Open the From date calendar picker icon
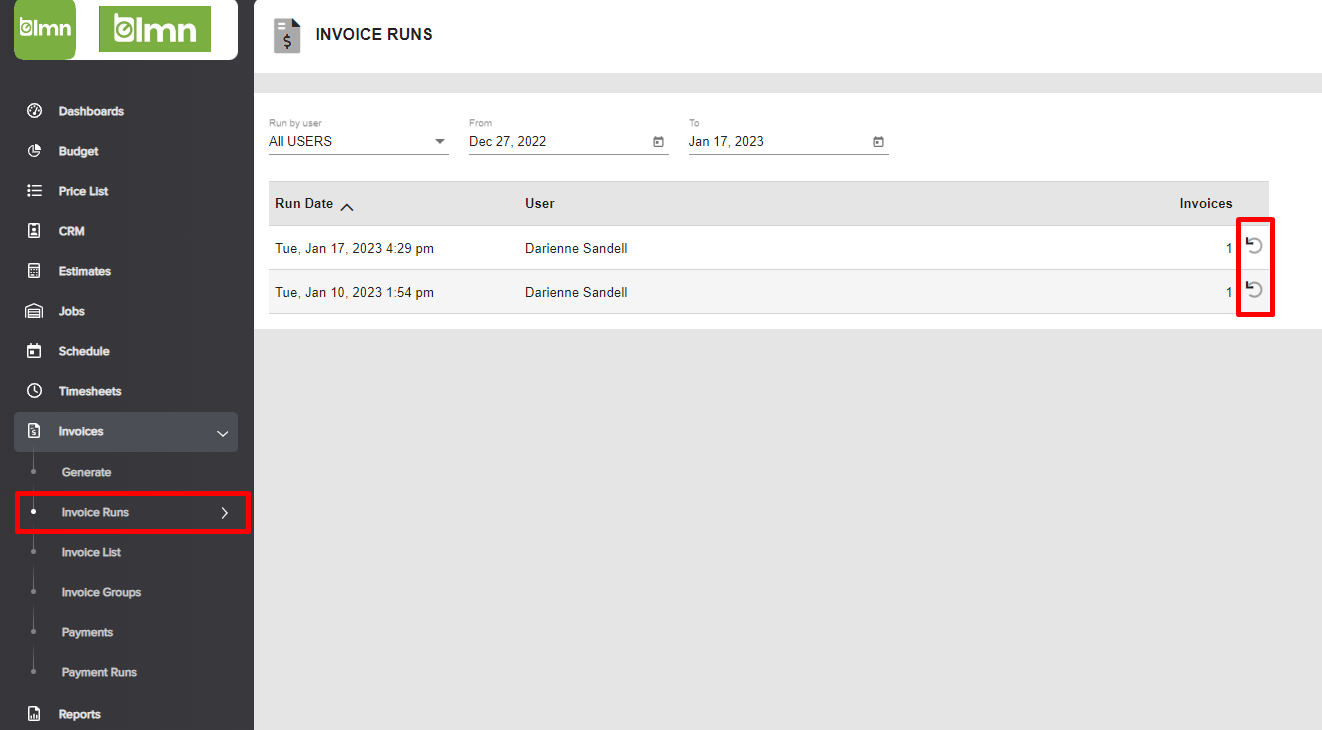1322x730 pixels. click(658, 142)
